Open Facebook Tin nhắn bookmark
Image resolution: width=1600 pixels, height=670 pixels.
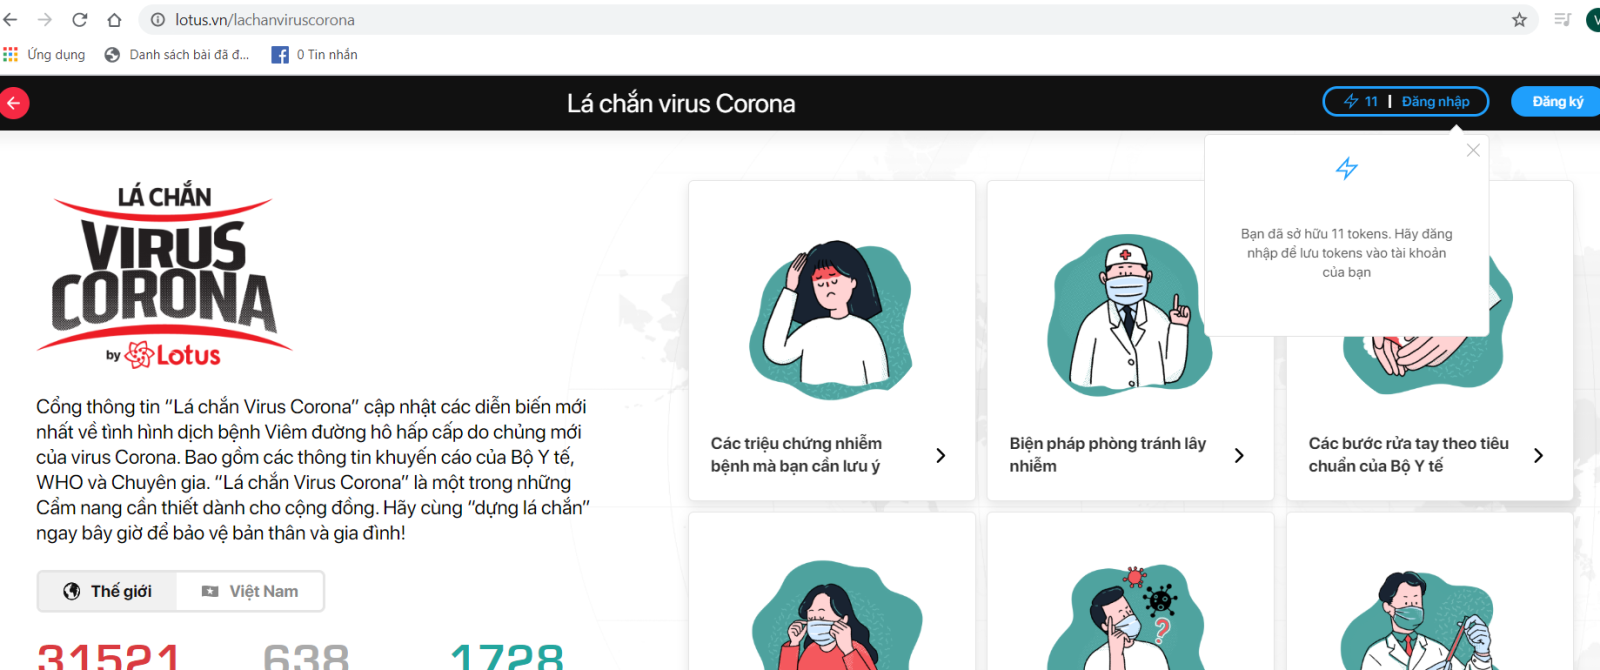click(315, 55)
